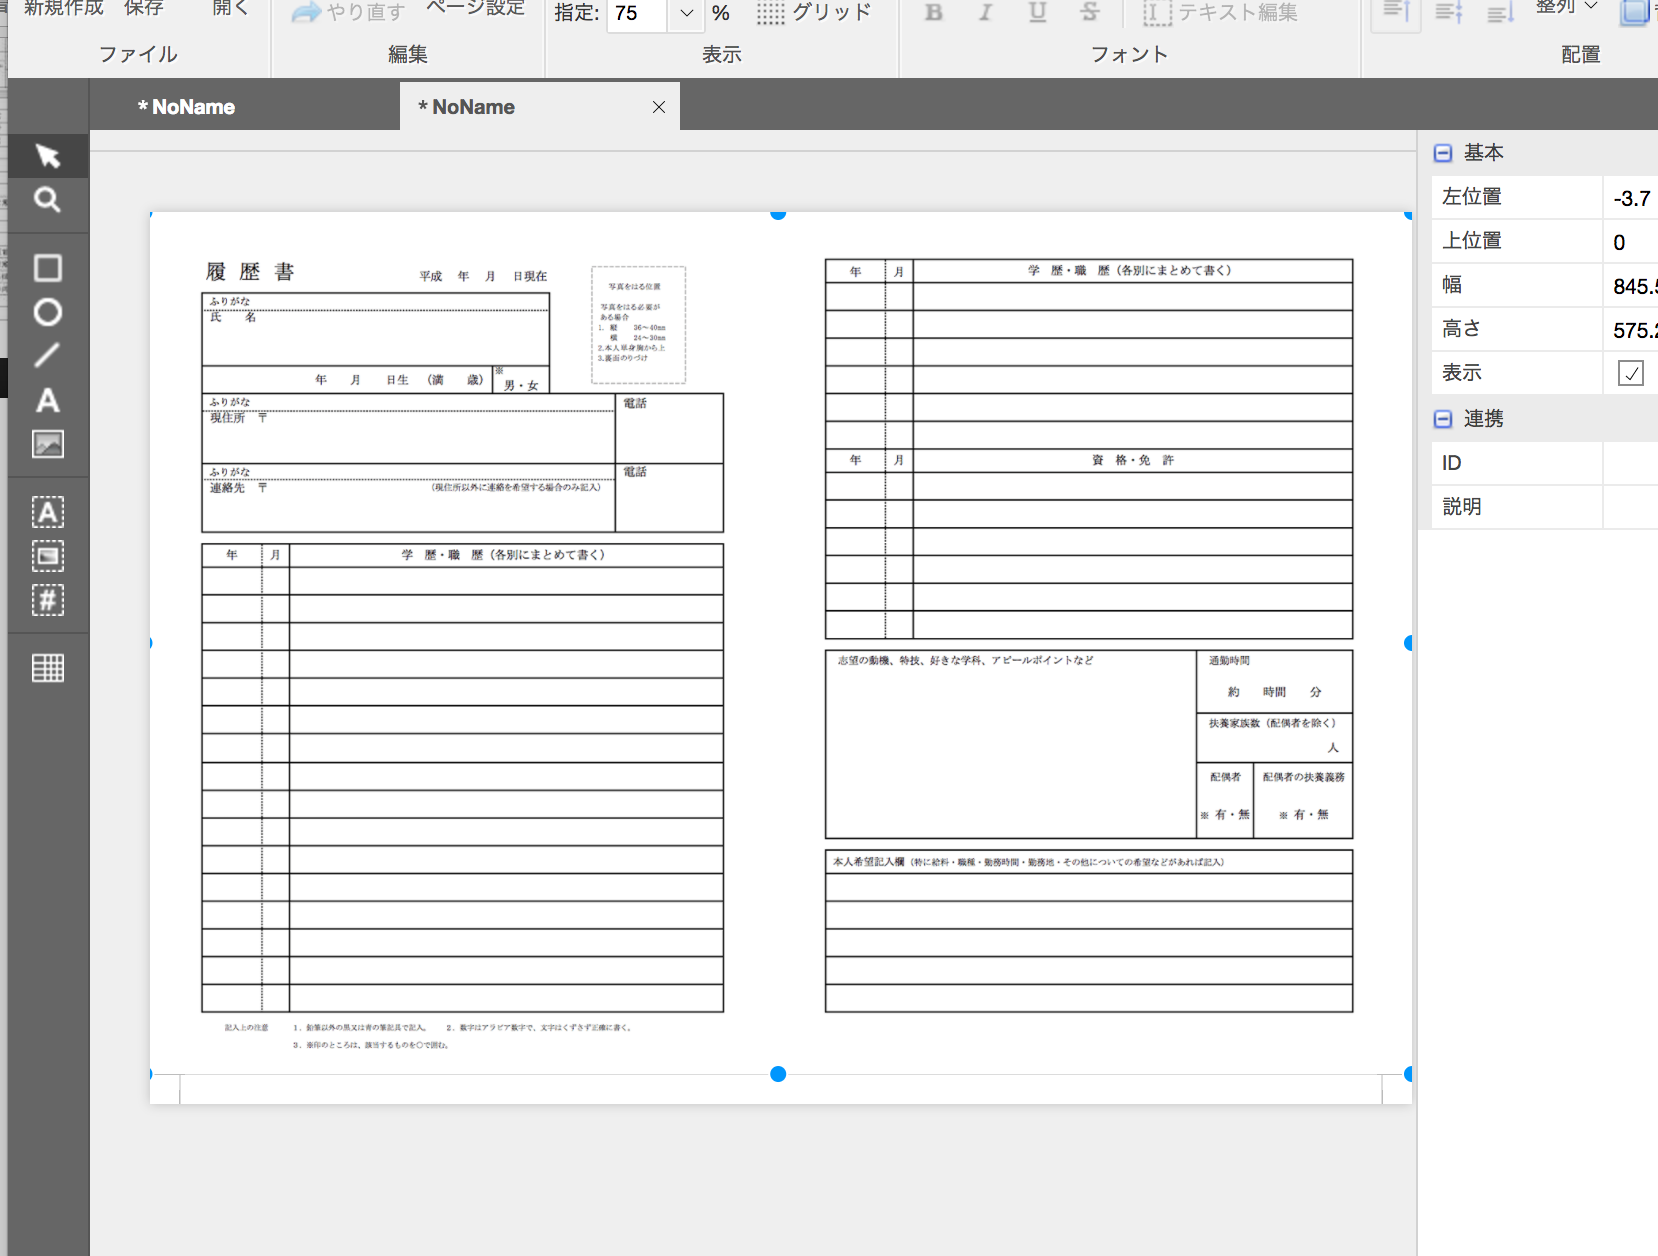This screenshot has width=1658, height=1256.
Task: Toggle italic font style
Action: (985, 12)
